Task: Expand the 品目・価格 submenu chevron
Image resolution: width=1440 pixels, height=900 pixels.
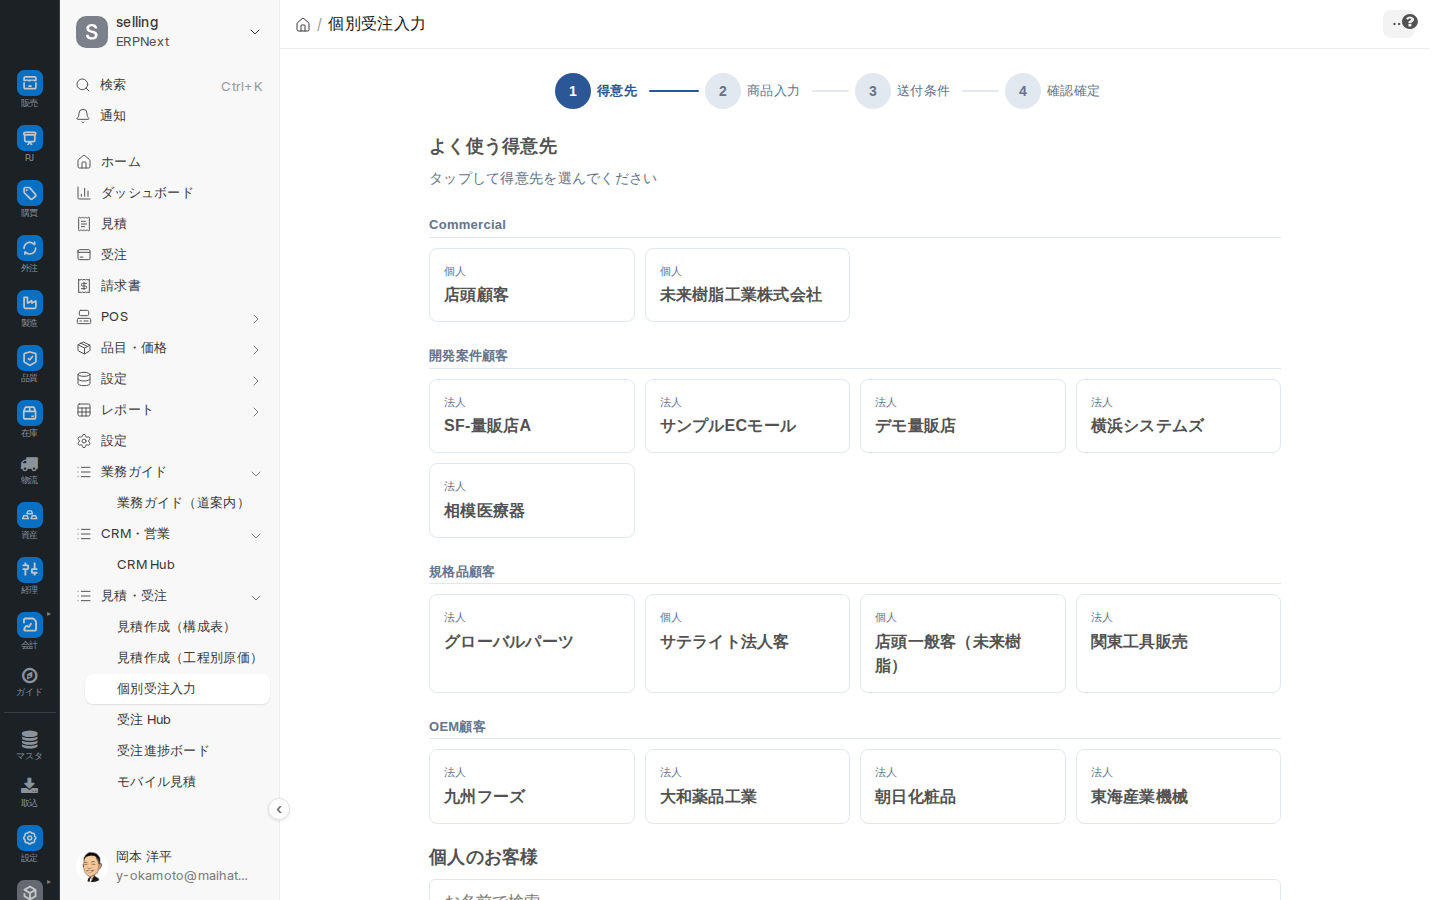Action: click(x=256, y=350)
